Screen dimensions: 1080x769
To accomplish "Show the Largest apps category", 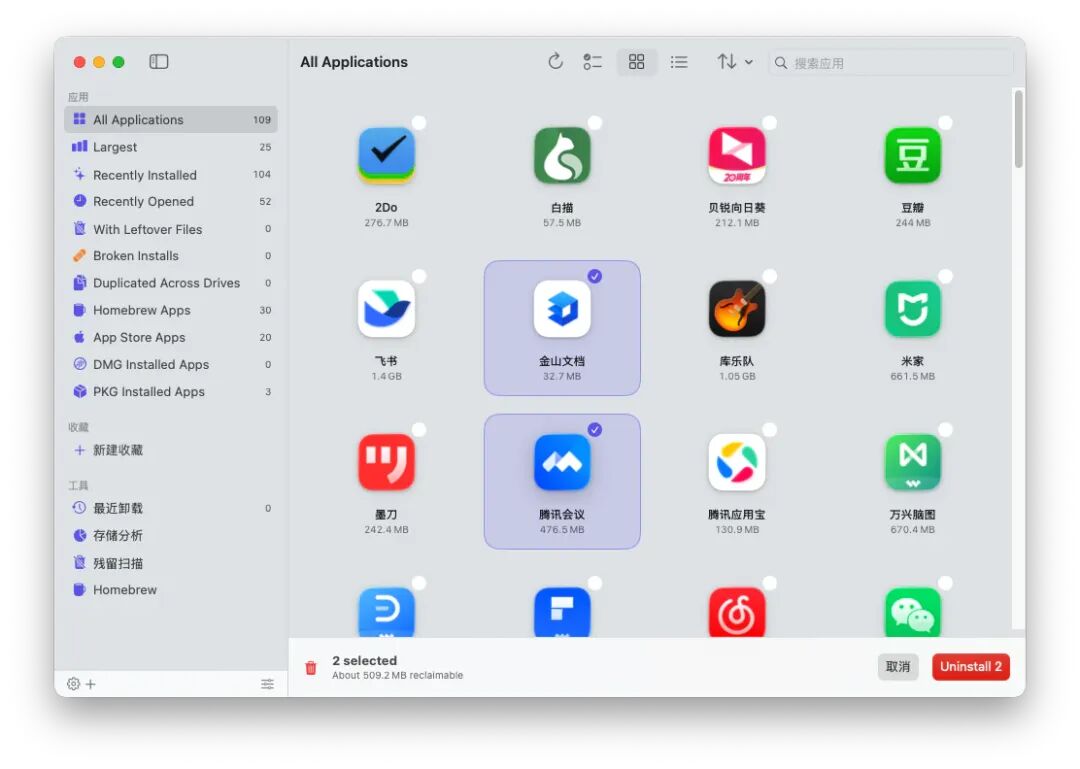I will [171, 147].
